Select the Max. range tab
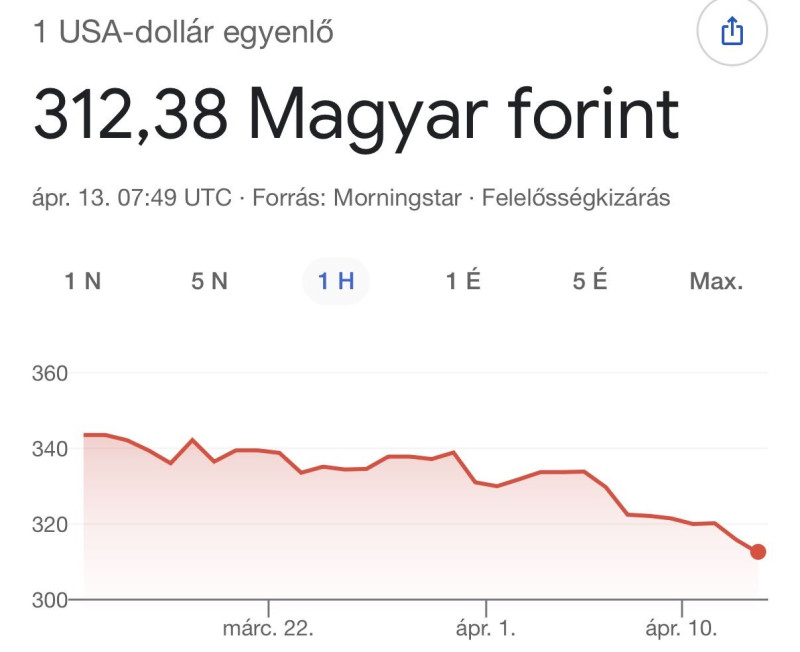This screenshot has height=652, width=800. point(716,281)
